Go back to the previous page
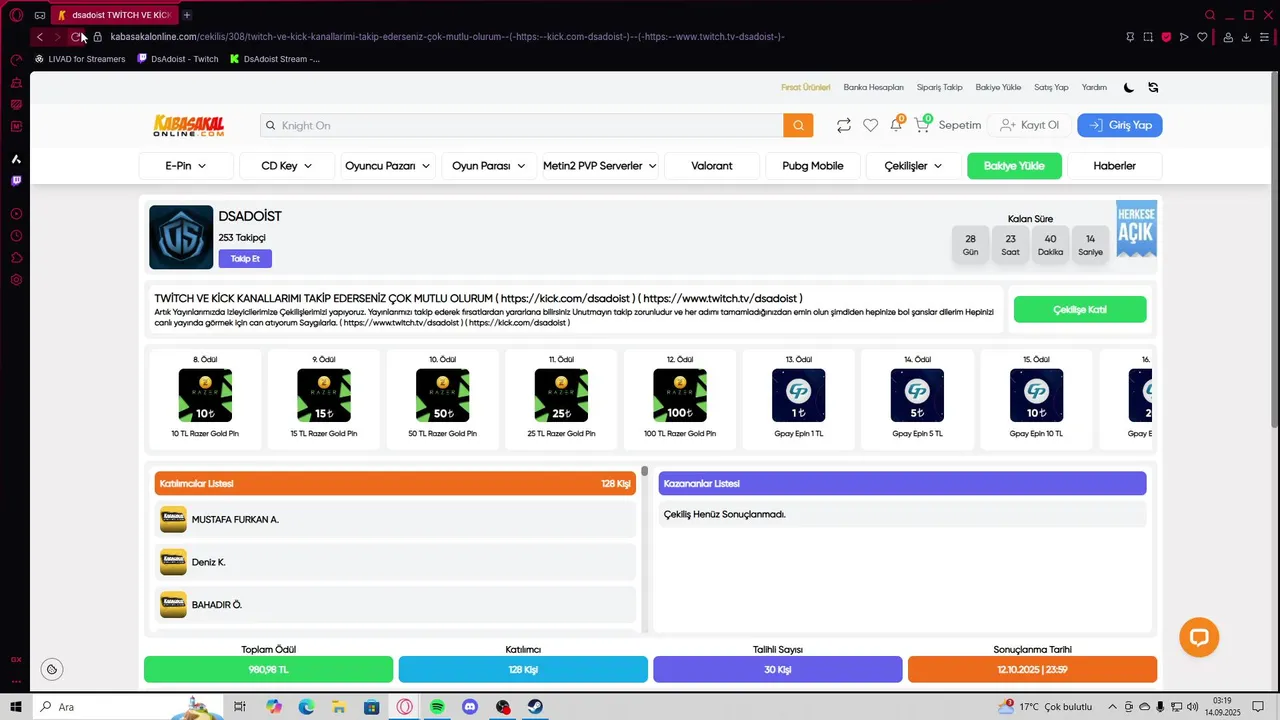This screenshot has height=720, width=1280. coord(40,37)
